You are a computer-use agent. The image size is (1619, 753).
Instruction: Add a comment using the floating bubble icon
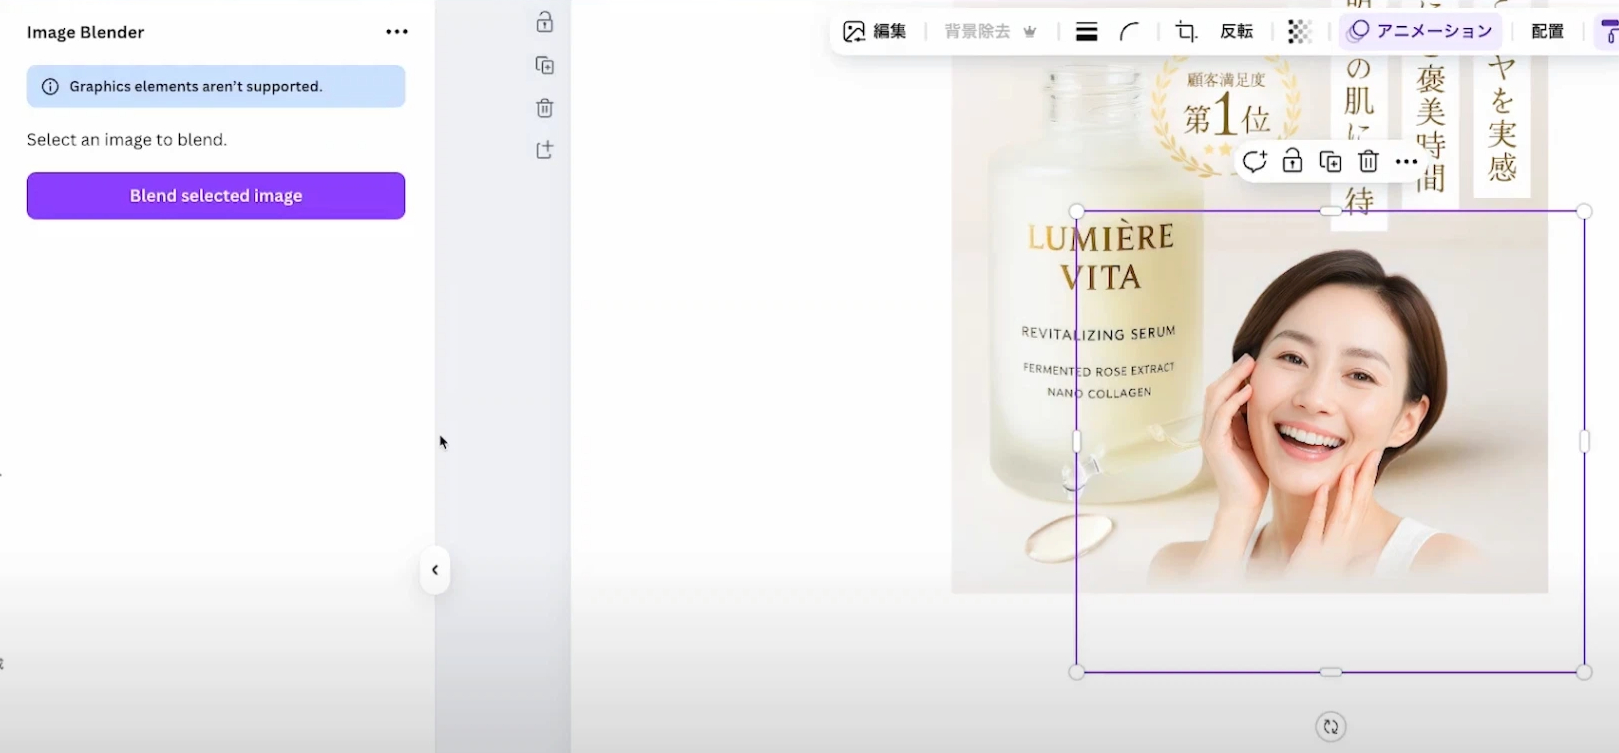(x=1254, y=161)
